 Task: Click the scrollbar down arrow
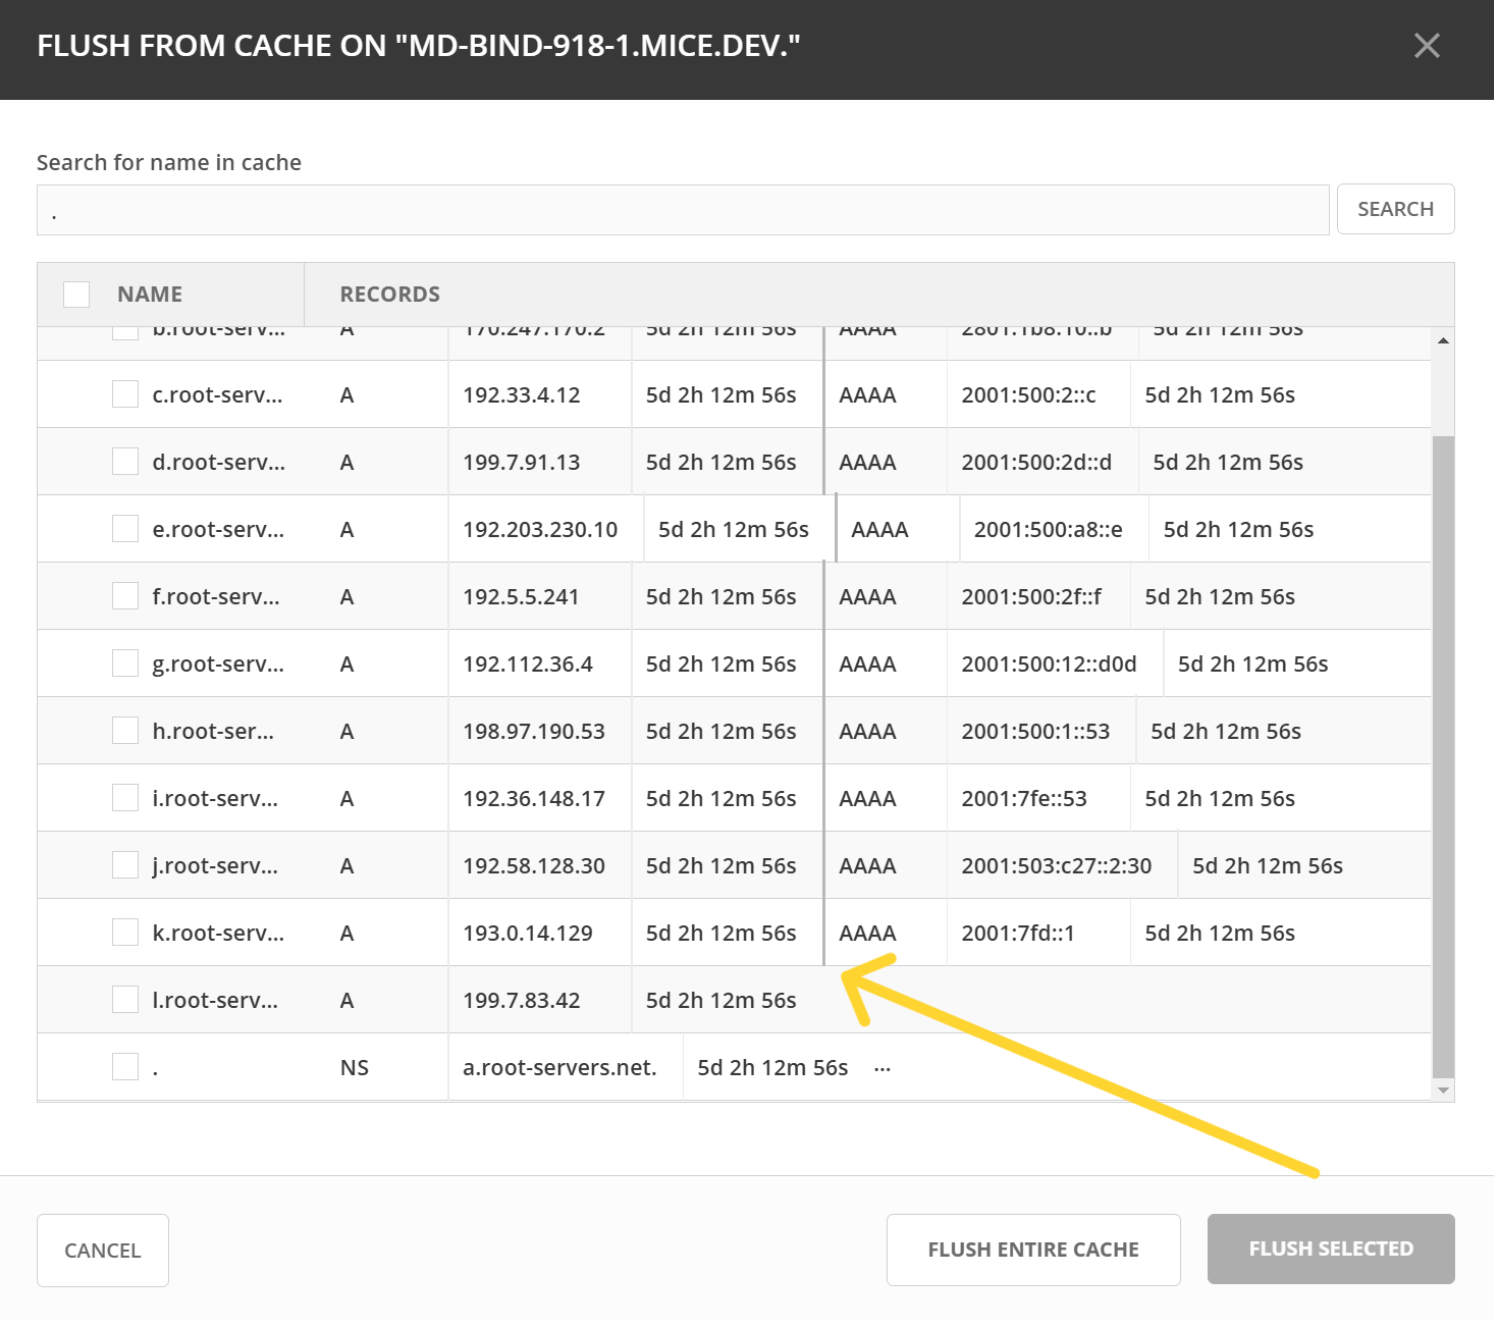1443,1090
